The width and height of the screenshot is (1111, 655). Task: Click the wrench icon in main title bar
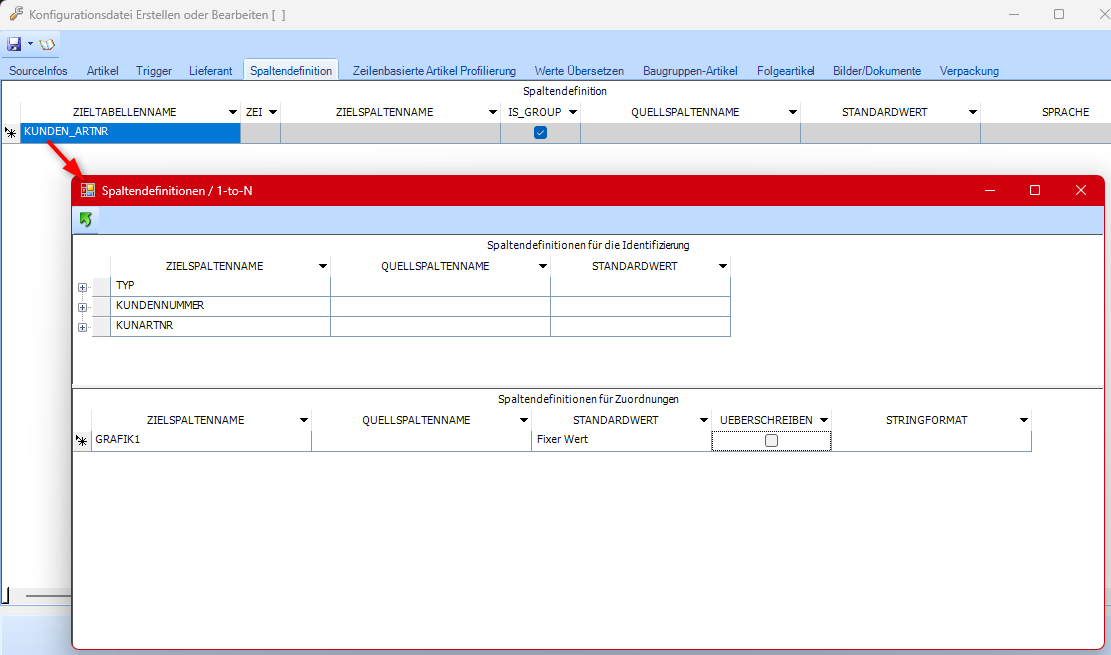point(15,14)
